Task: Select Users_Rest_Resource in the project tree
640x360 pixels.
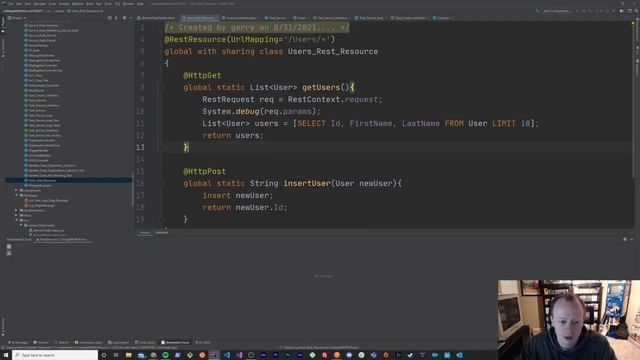Action: [x=42, y=180]
